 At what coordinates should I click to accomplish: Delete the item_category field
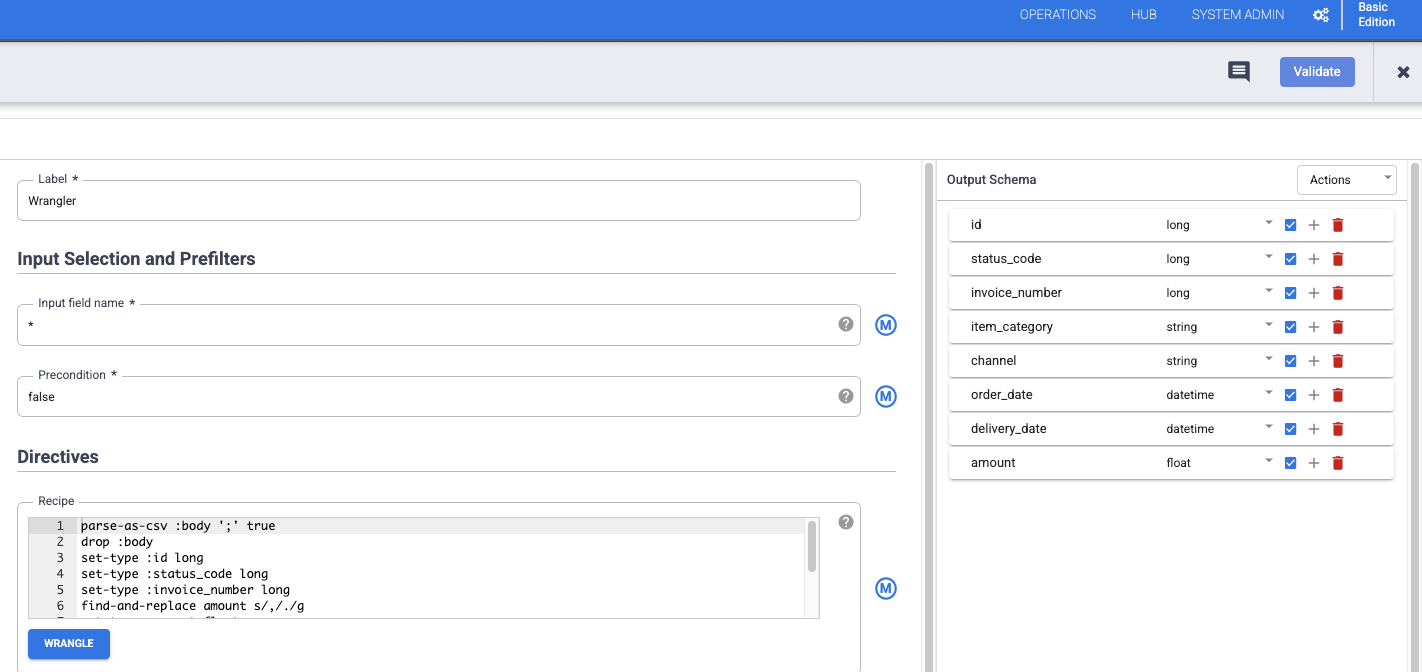(x=1338, y=327)
